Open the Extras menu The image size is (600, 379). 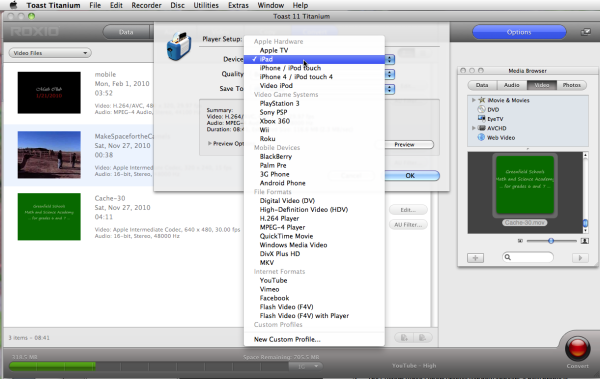click(x=238, y=5)
